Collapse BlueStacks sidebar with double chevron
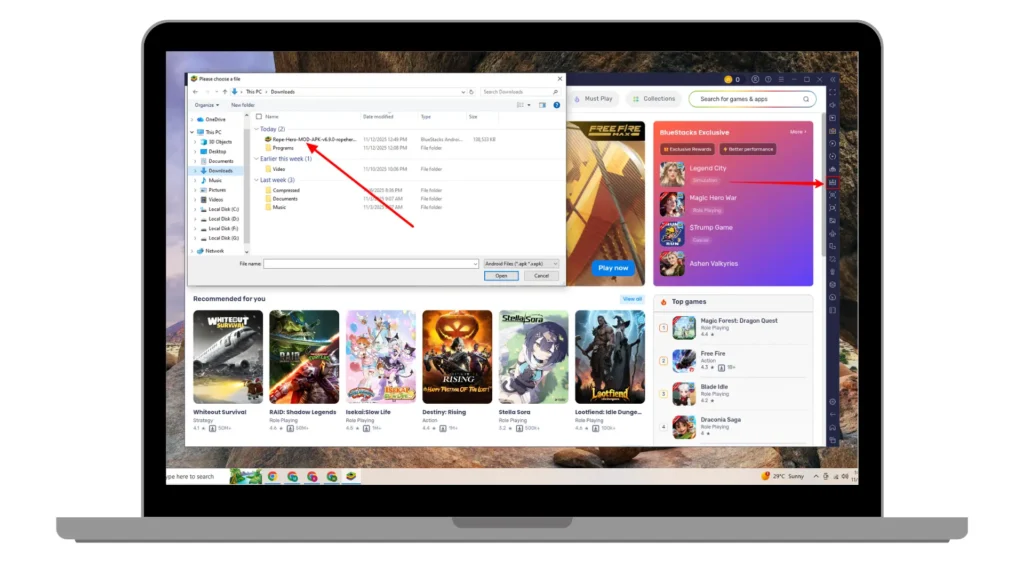 click(x=833, y=80)
